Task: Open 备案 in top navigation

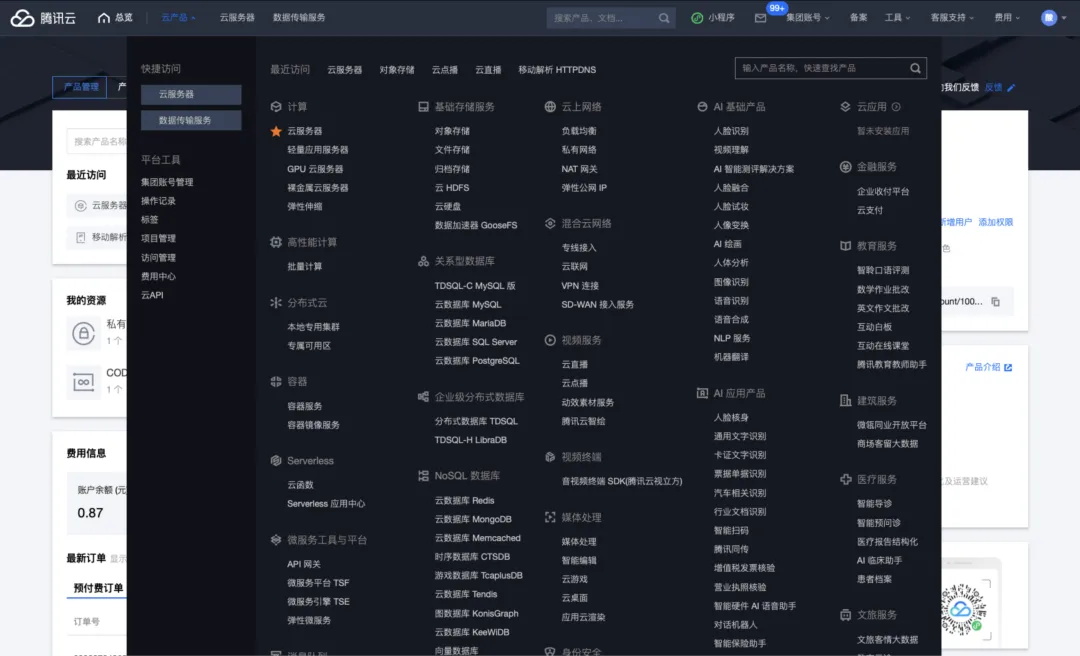Action: pos(858,18)
